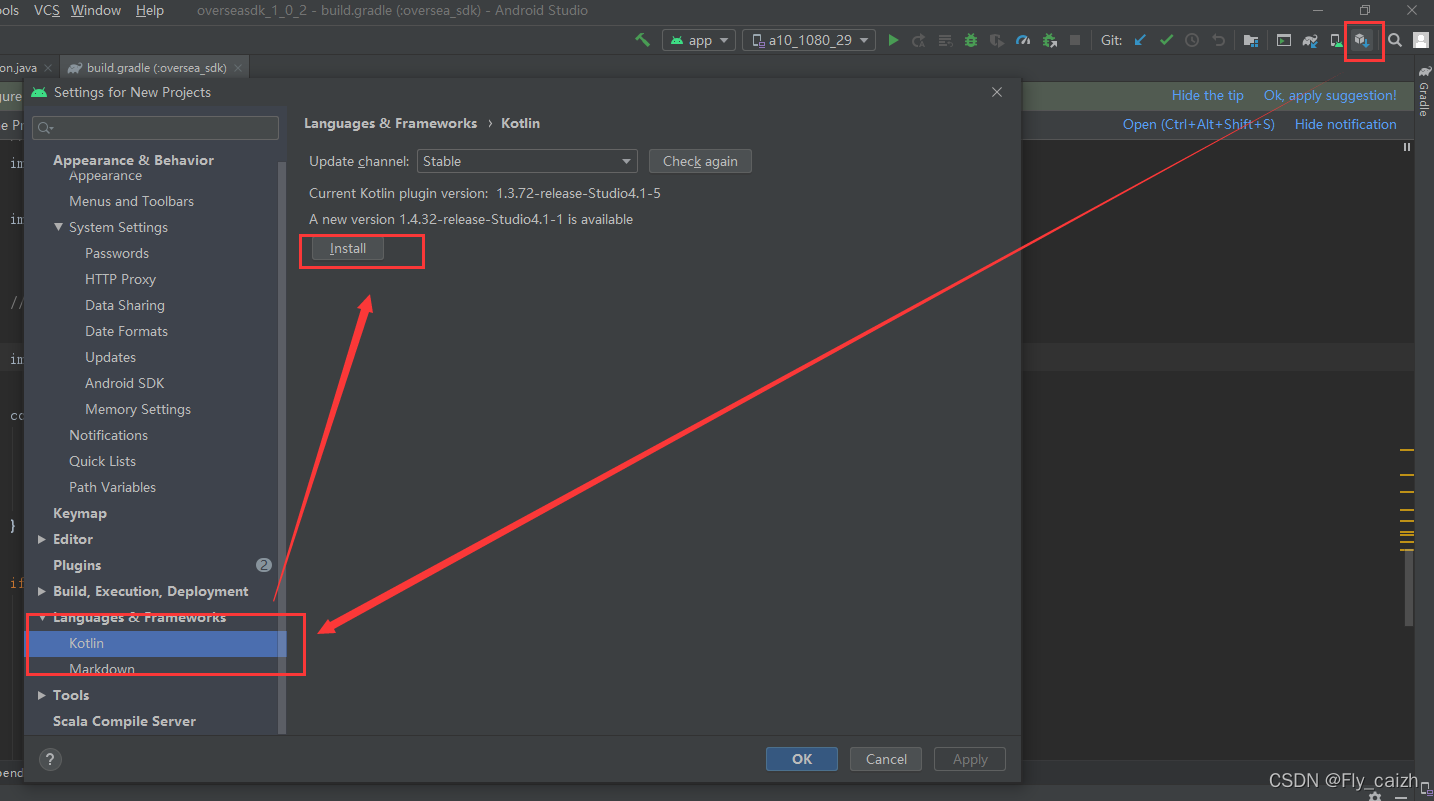This screenshot has height=801, width=1434.
Task: Click Git Update Project blue arrow
Action: pyautogui.click(x=1140, y=40)
